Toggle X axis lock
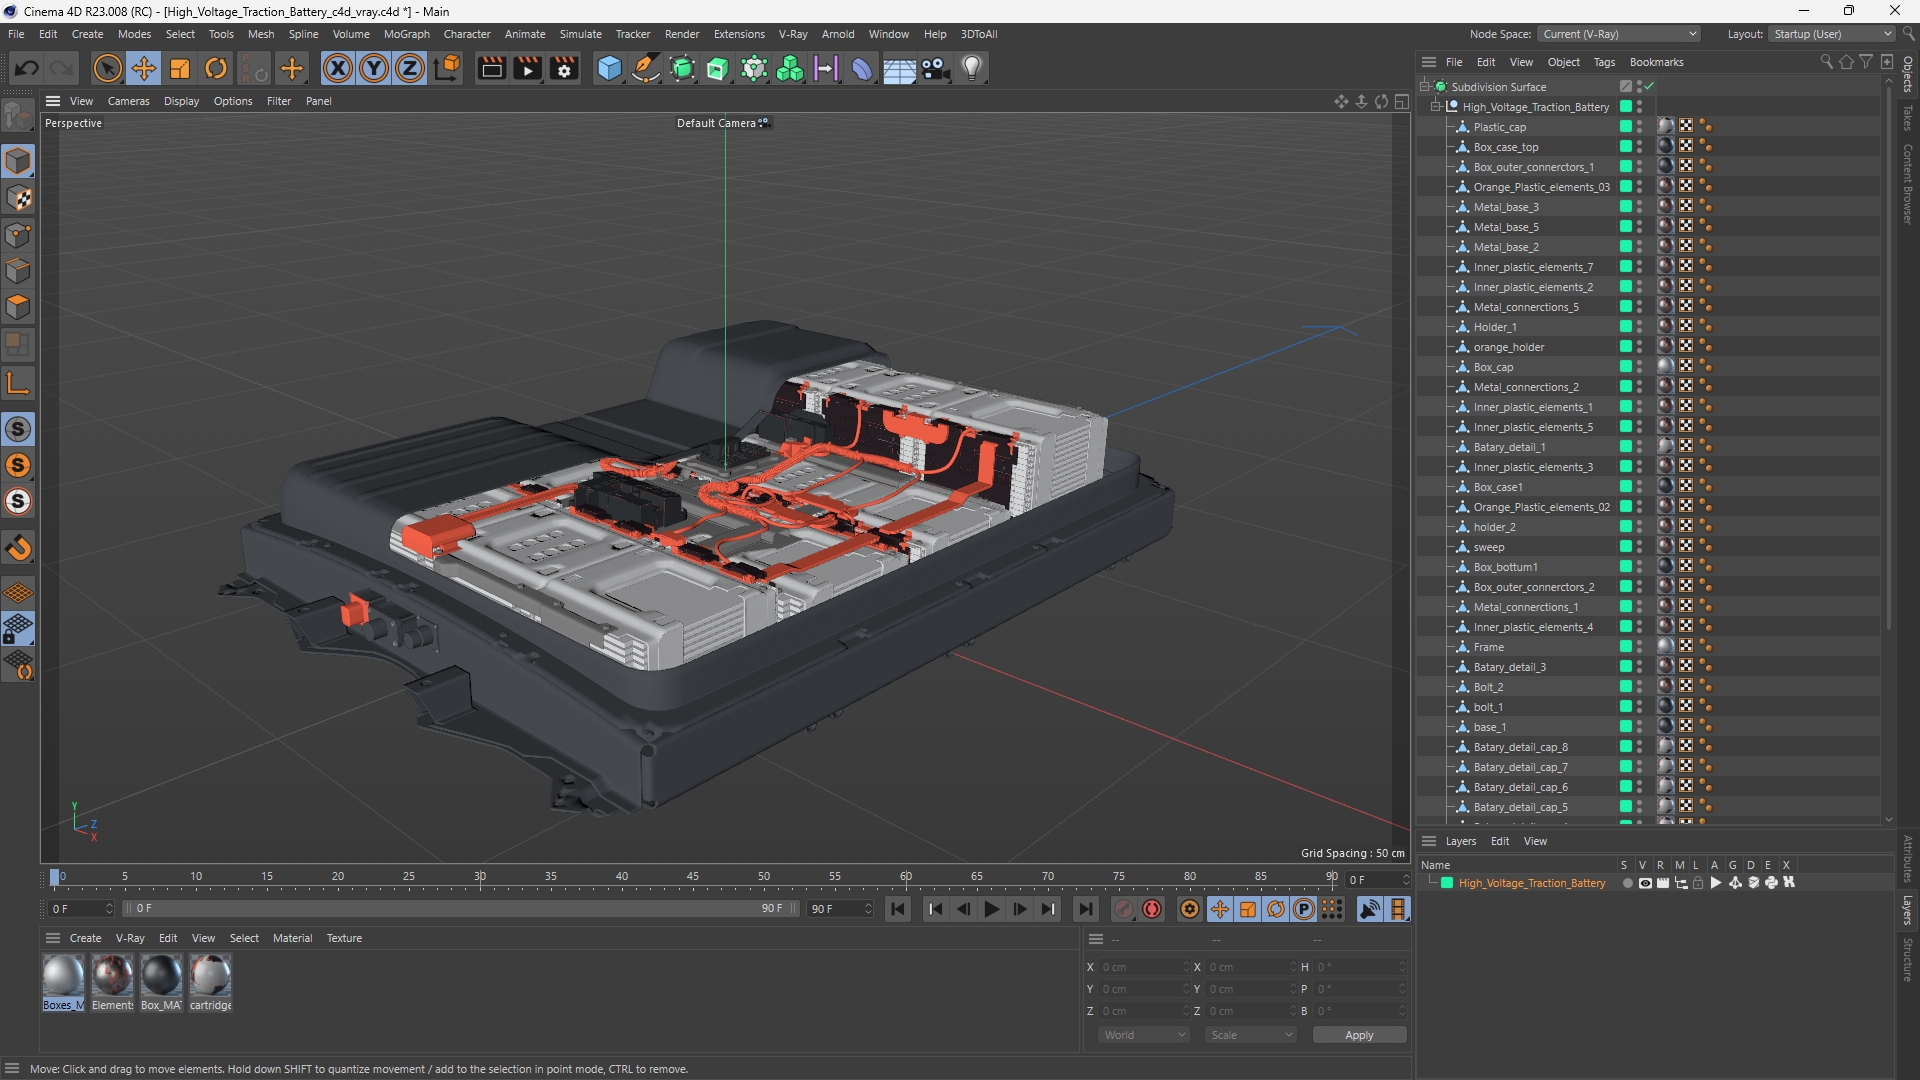 [338, 68]
